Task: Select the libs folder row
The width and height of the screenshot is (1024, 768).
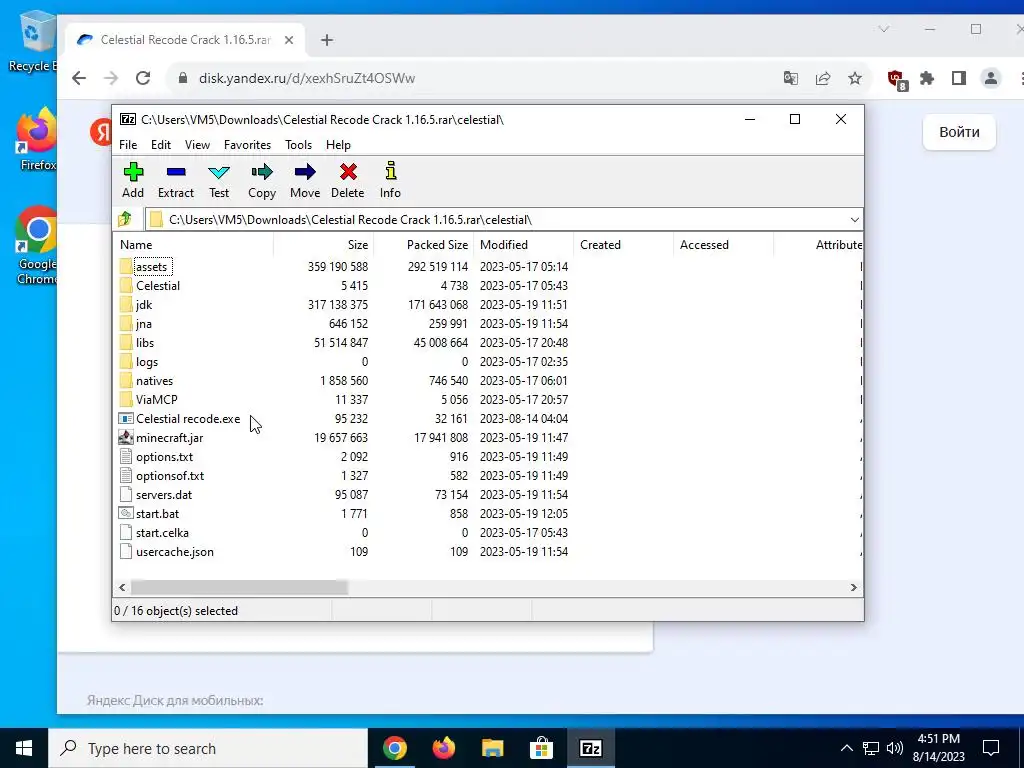Action: 488,343
